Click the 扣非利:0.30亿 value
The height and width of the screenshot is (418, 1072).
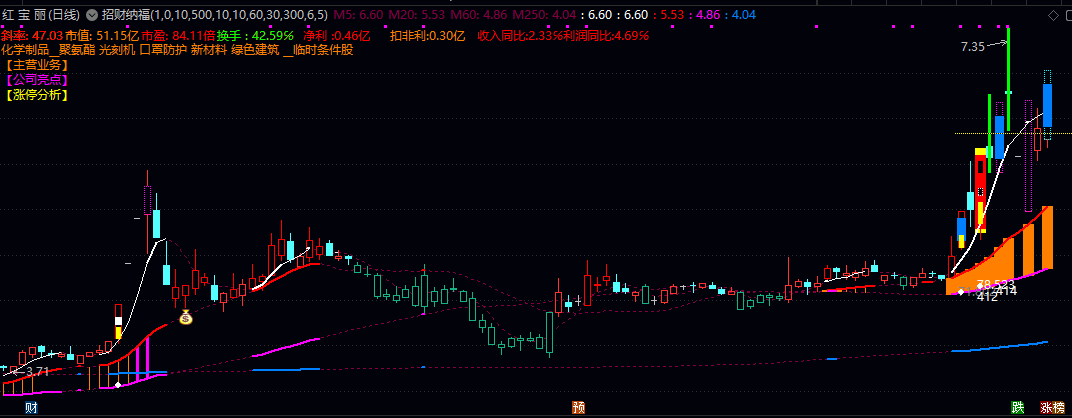pos(427,35)
